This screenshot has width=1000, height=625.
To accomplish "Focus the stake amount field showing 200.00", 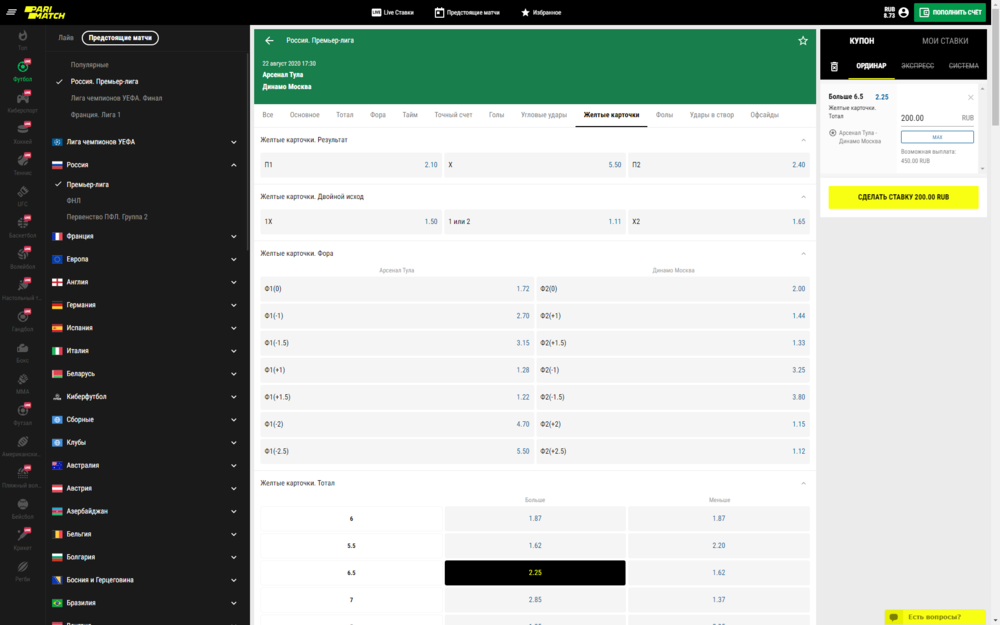I will [x=929, y=118].
